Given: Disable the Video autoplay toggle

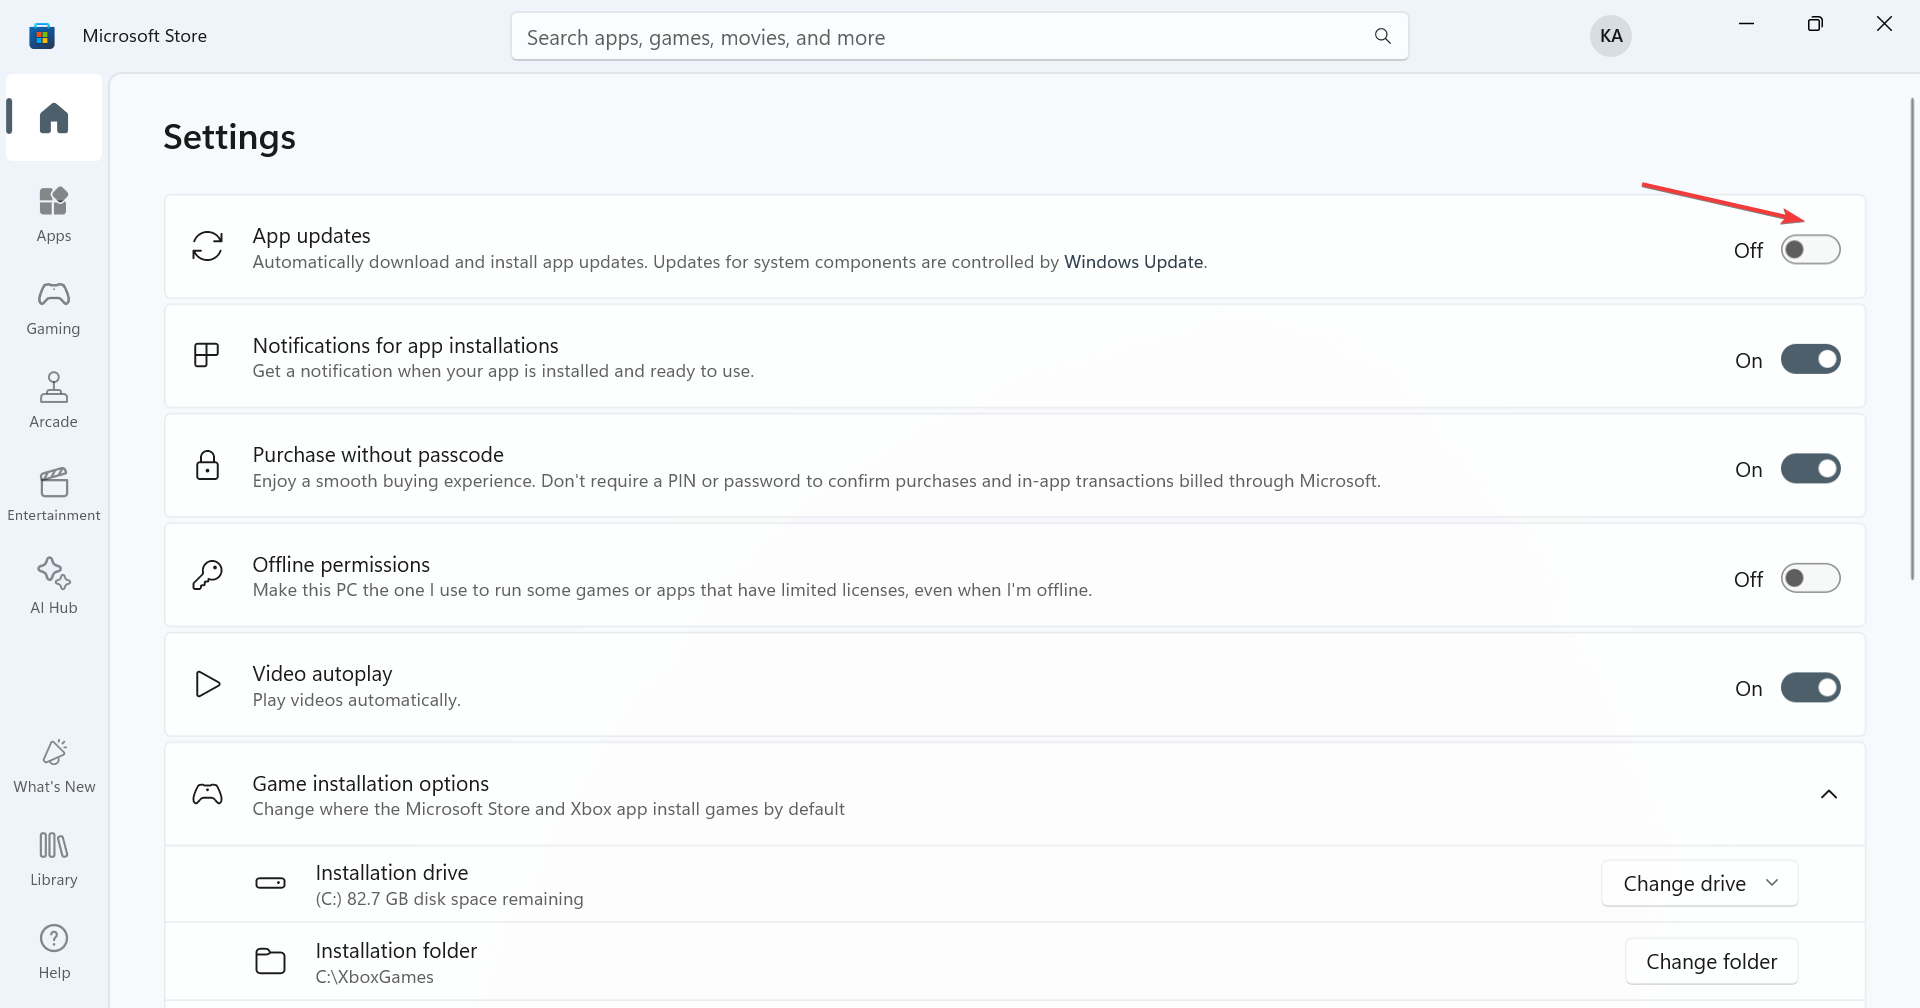Looking at the screenshot, I should click(1810, 688).
